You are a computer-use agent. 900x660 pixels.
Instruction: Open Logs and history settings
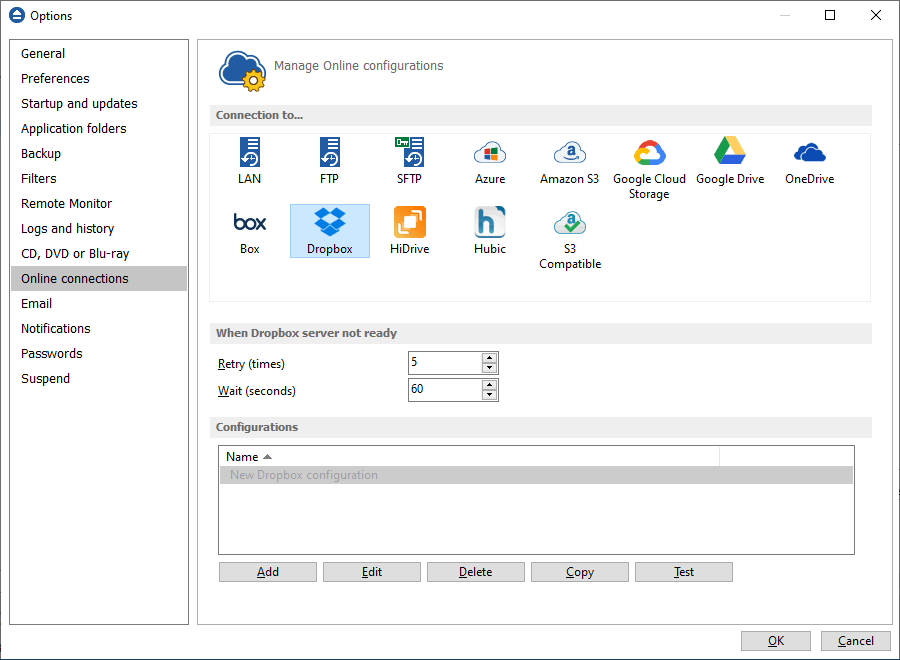click(99, 228)
